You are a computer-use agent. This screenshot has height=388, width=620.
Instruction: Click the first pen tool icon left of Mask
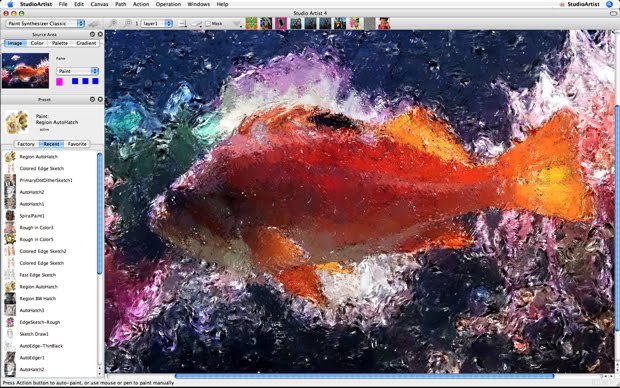[x=183, y=23]
